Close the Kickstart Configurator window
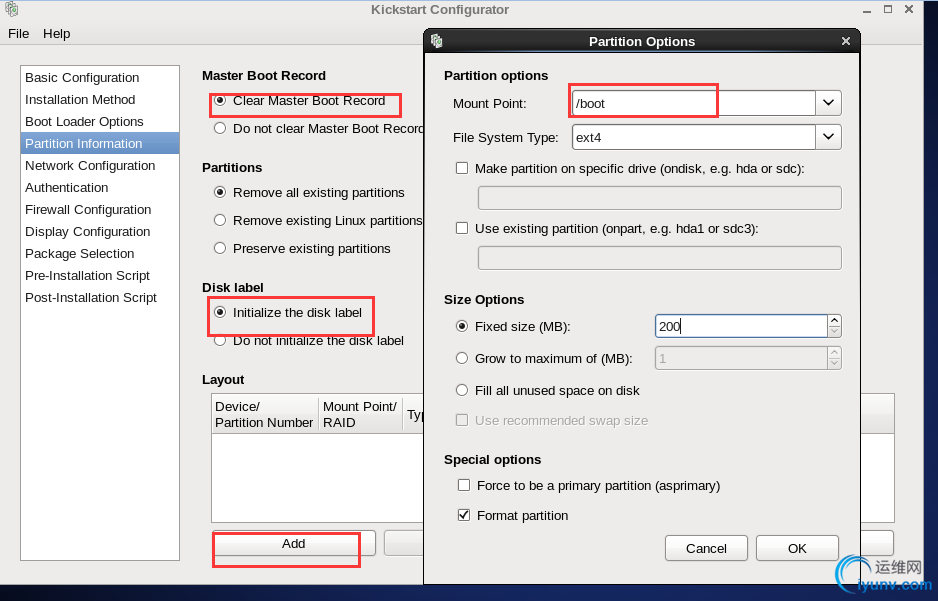This screenshot has height=601, width=938. pos(909,10)
